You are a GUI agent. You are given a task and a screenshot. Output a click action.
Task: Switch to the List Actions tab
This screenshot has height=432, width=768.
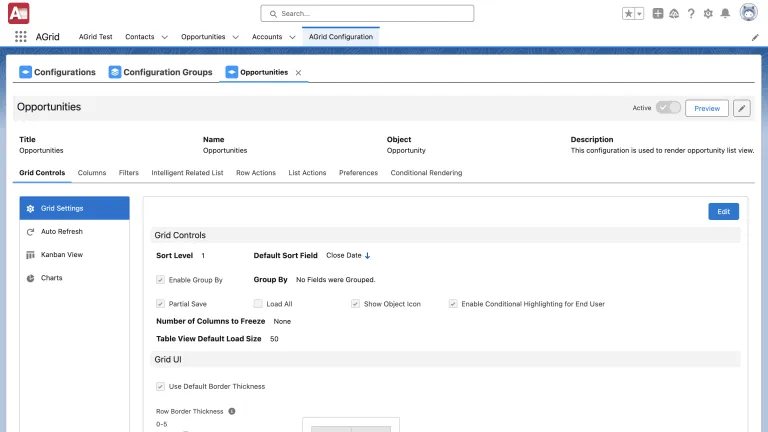(x=307, y=173)
